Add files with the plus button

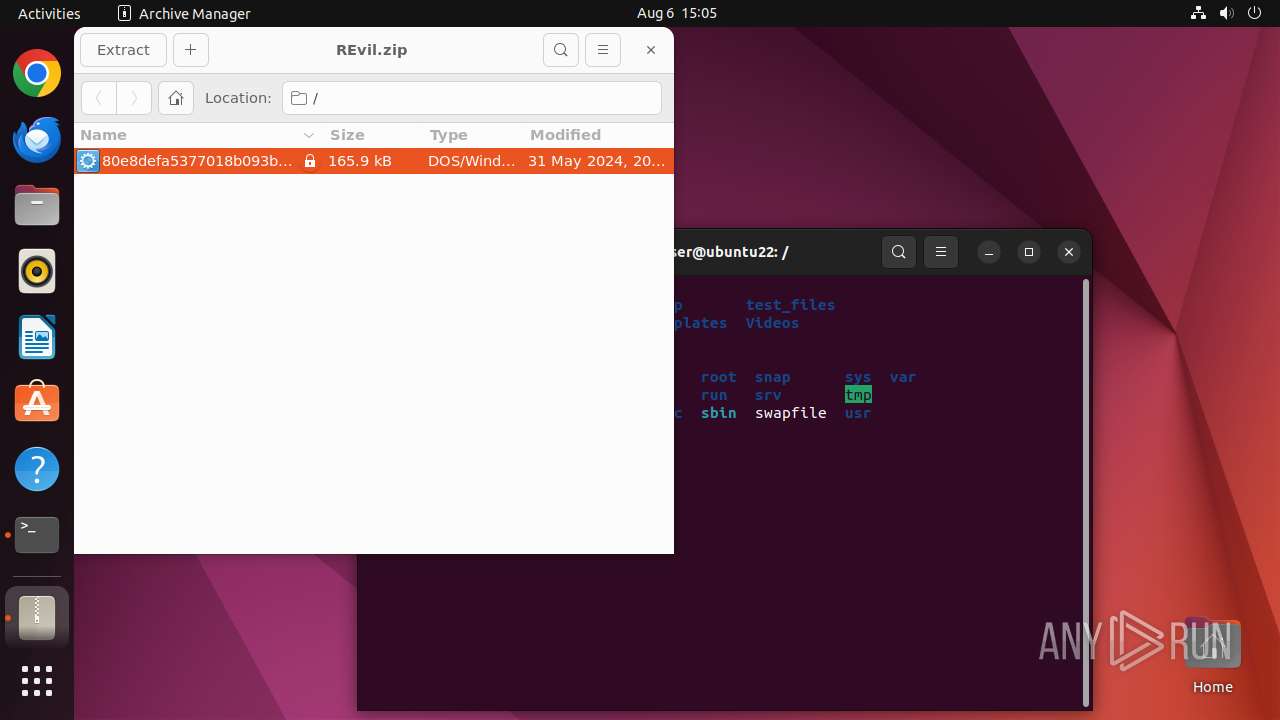190,50
